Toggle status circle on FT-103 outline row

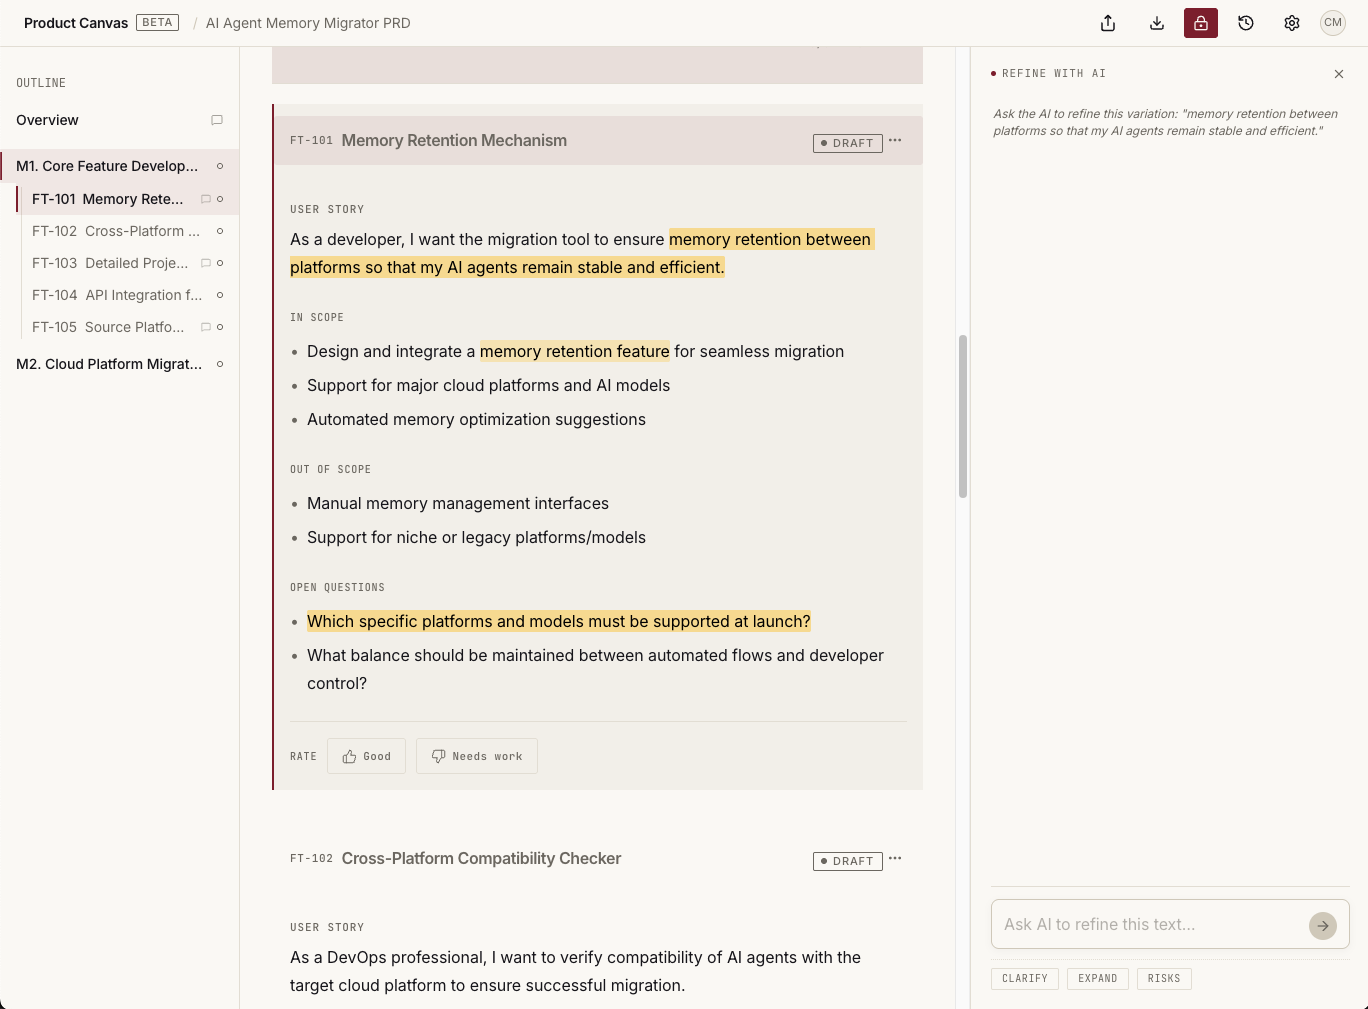(x=220, y=263)
